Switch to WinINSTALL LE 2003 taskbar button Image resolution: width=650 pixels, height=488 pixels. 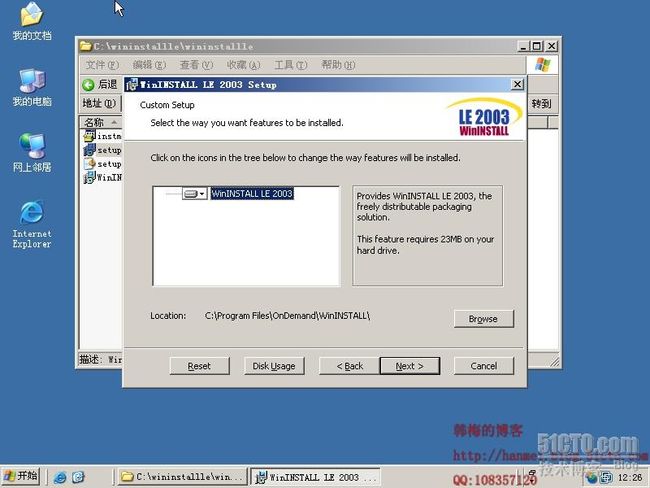[x=315, y=477]
